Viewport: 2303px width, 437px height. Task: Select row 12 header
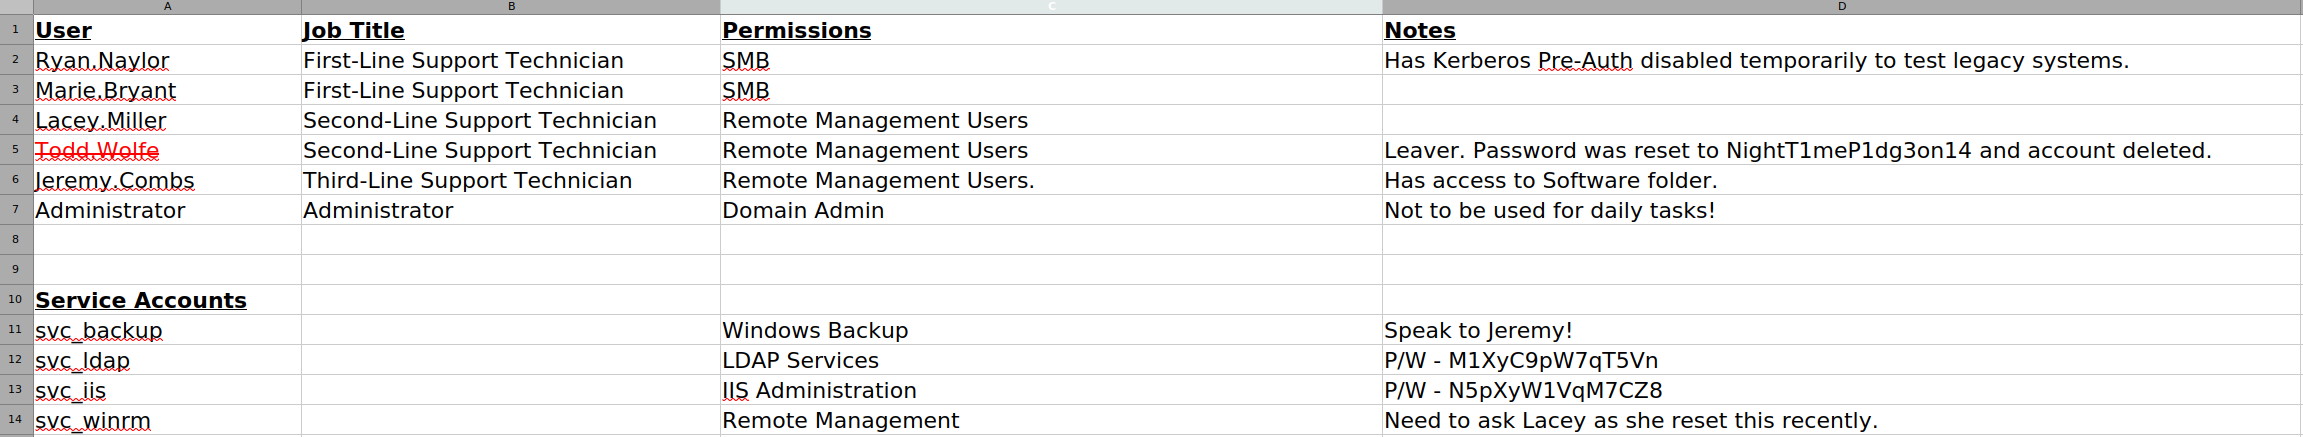click(16, 359)
